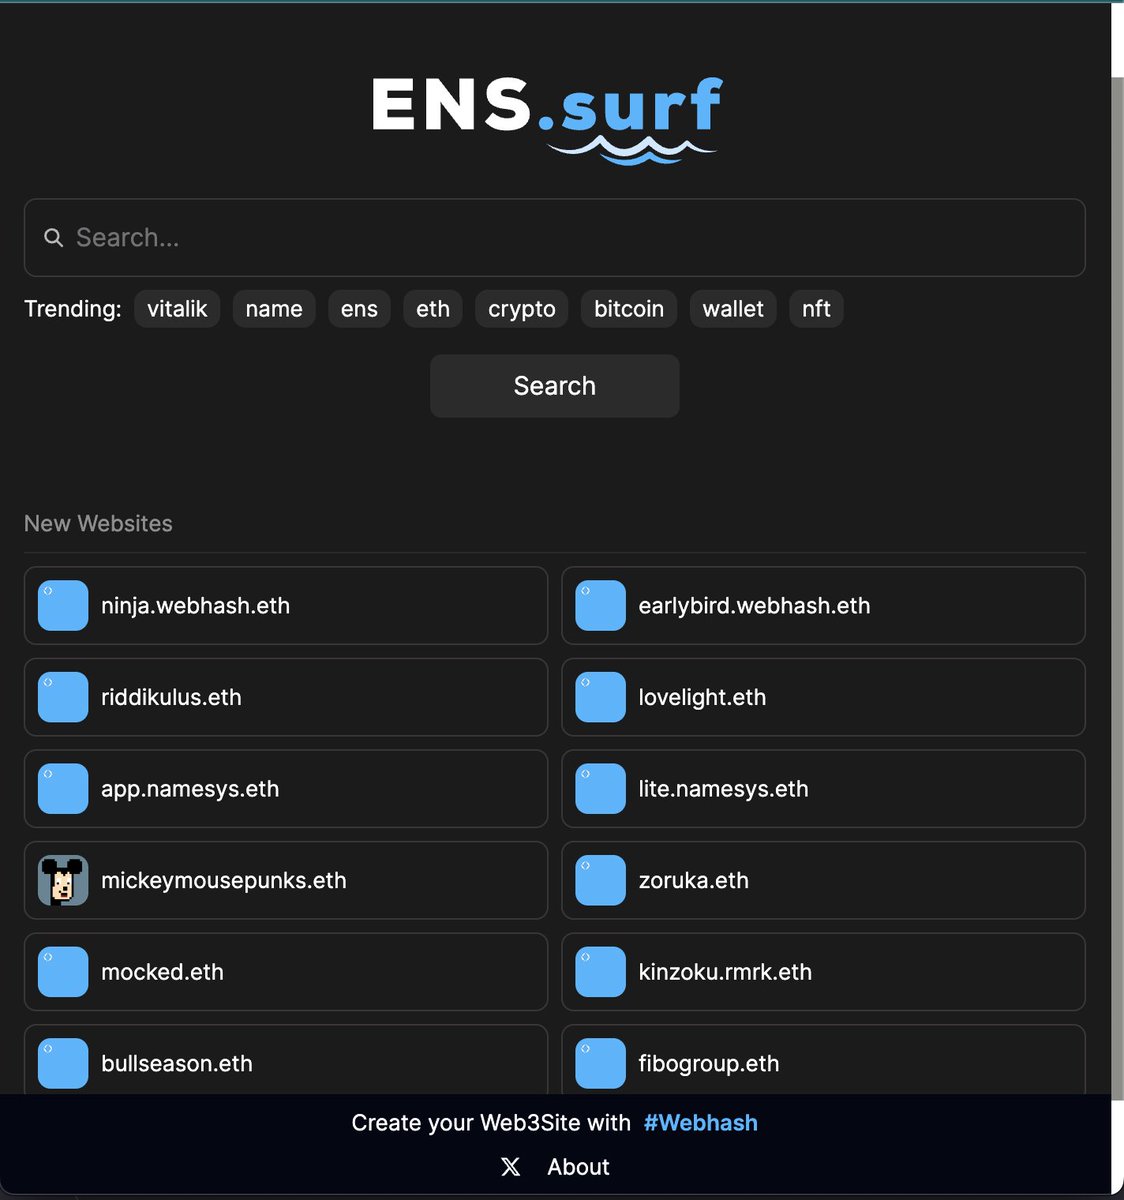Click the crypto trending tag
This screenshot has width=1124, height=1200.
pyautogui.click(x=521, y=309)
